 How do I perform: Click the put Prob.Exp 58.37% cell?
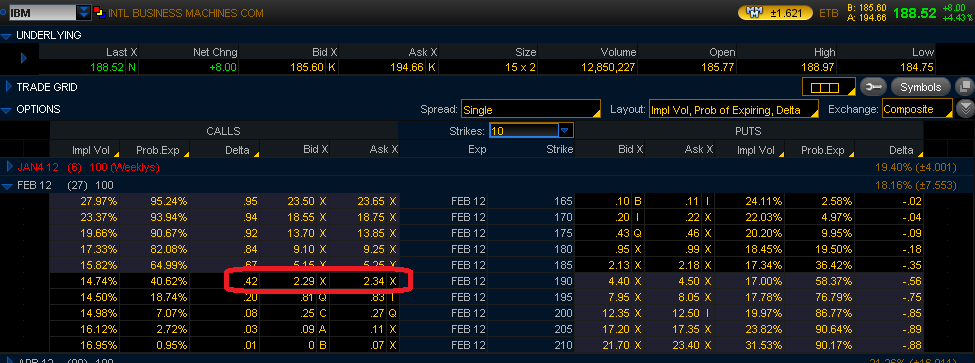coord(834,282)
